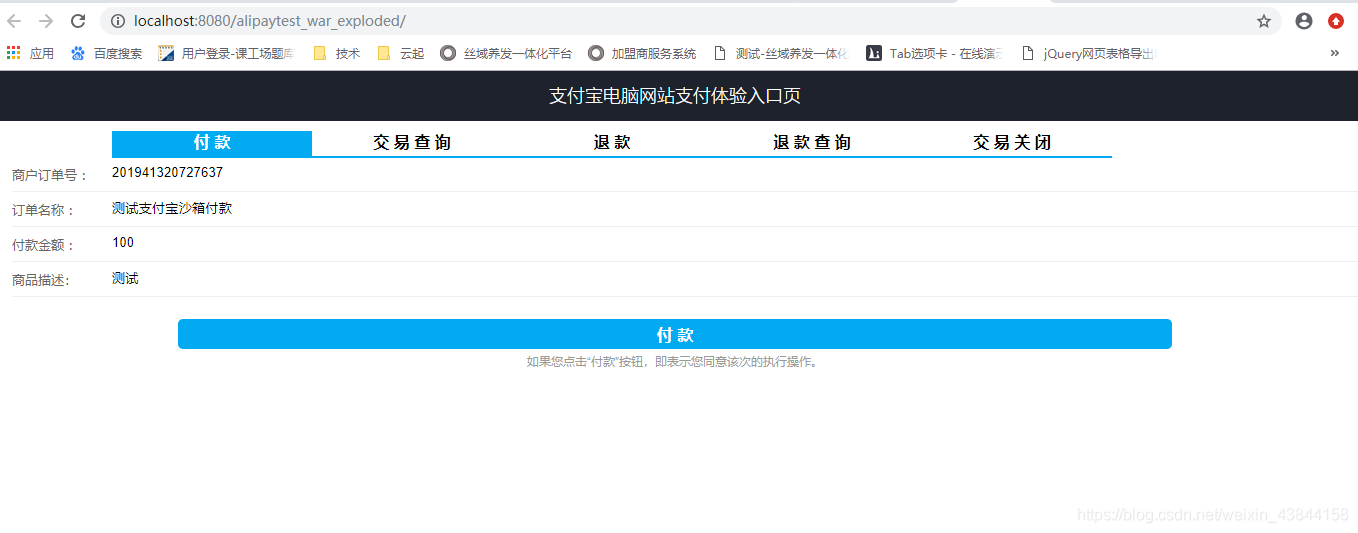
Task: Open the 测试-丝域养发一体化 bookmark
Action: pyautogui.click(x=780, y=53)
